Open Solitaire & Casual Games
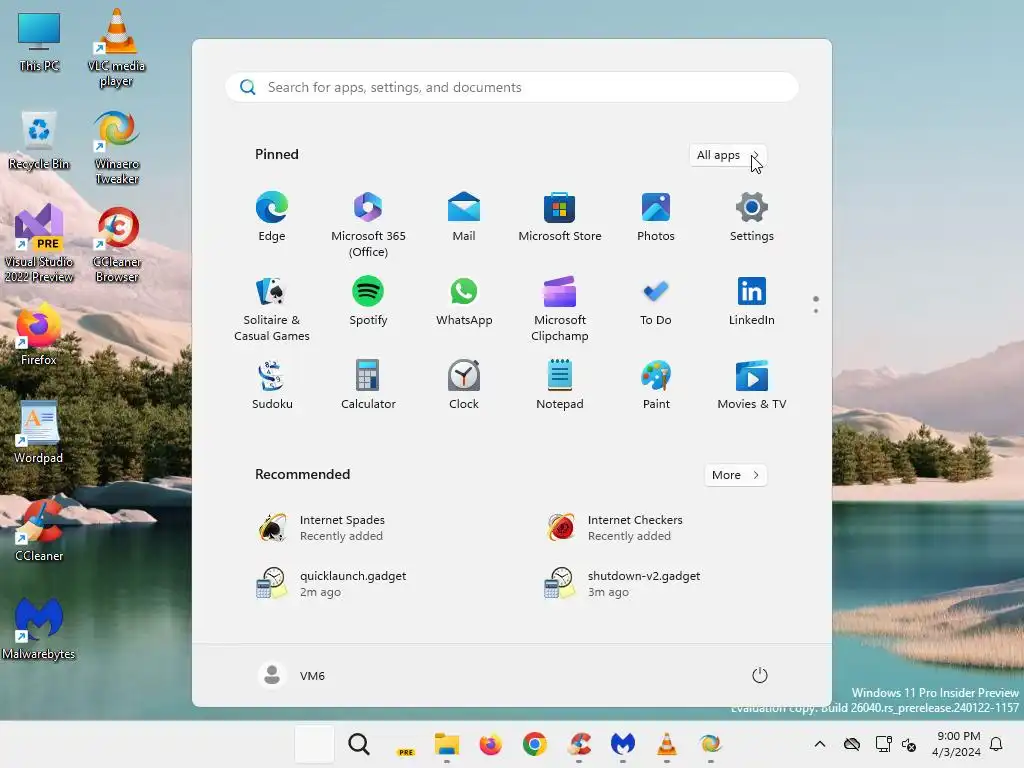The width and height of the screenshot is (1024, 768). pos(272,310)
